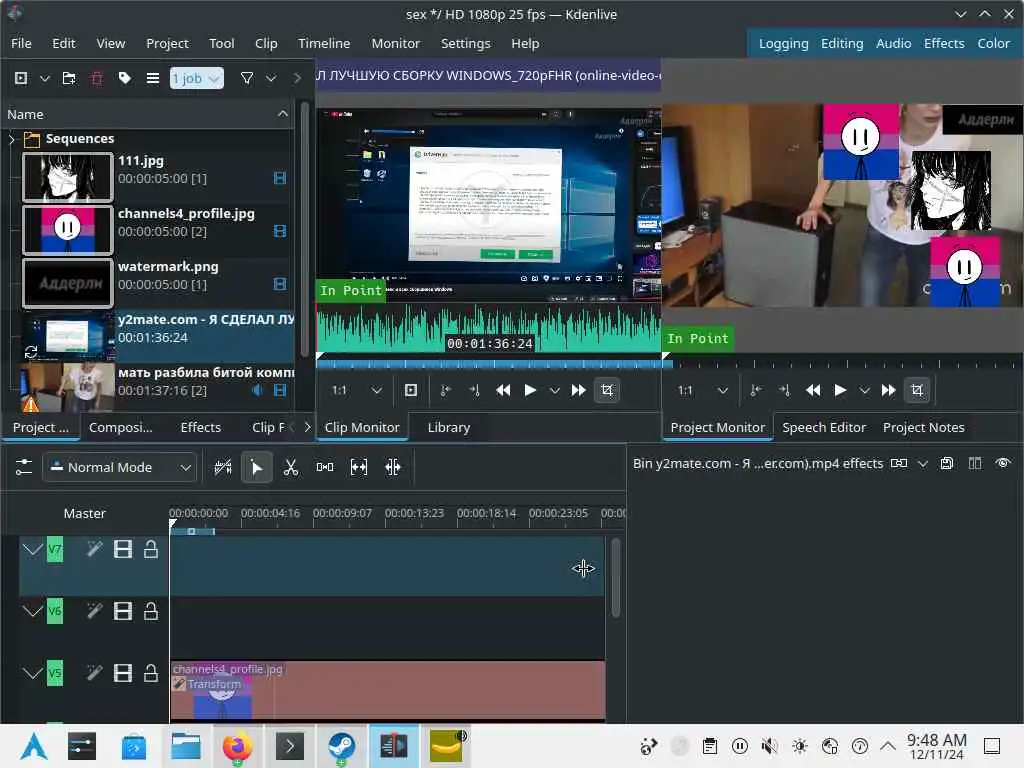The image size is (1024, 768).
Task: Switch to the Speech Editor tab
Action: [824, 427]
